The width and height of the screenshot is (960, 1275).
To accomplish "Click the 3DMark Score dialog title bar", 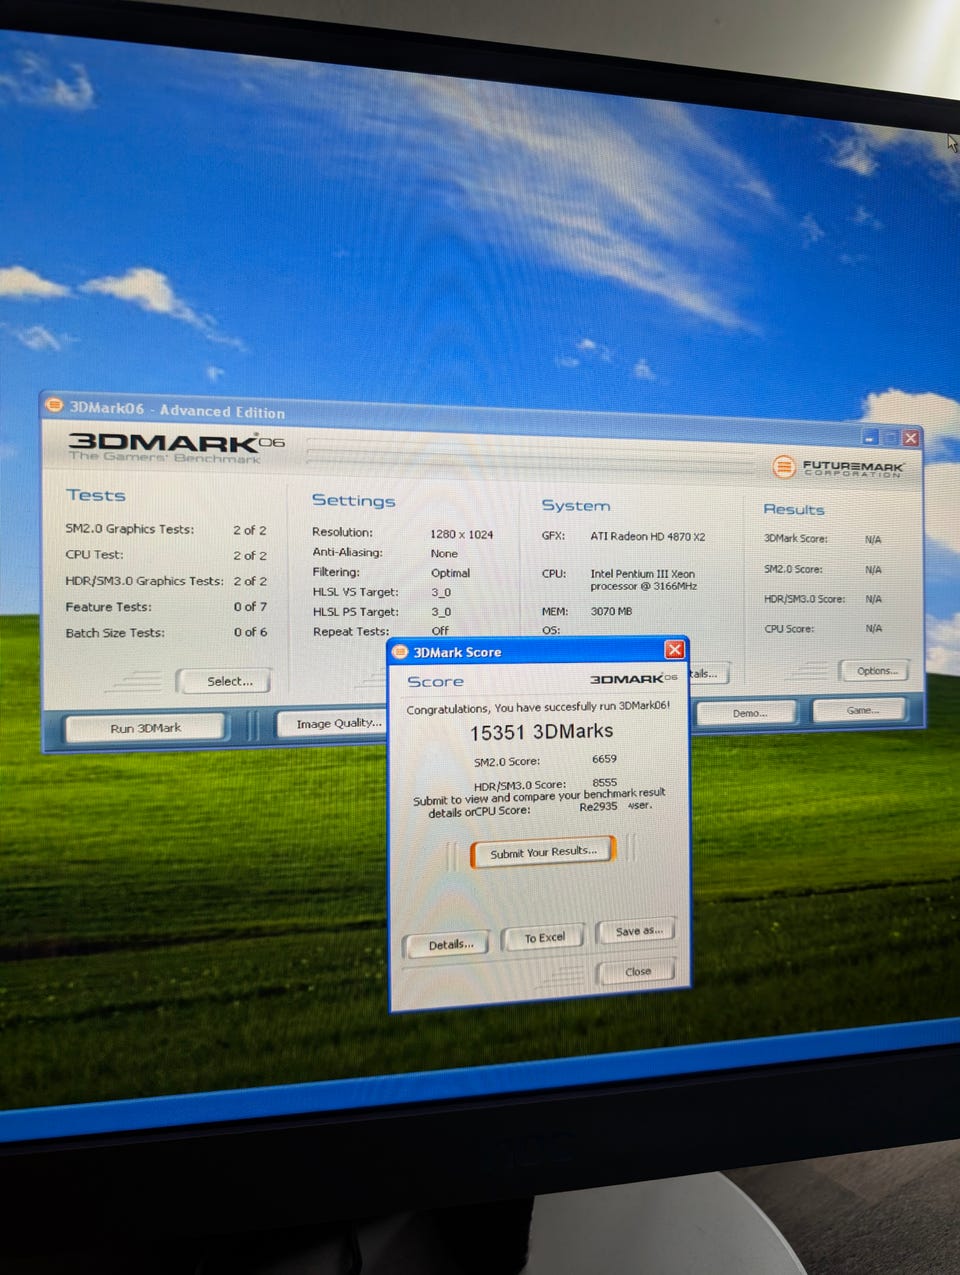I will coord(538,651).
